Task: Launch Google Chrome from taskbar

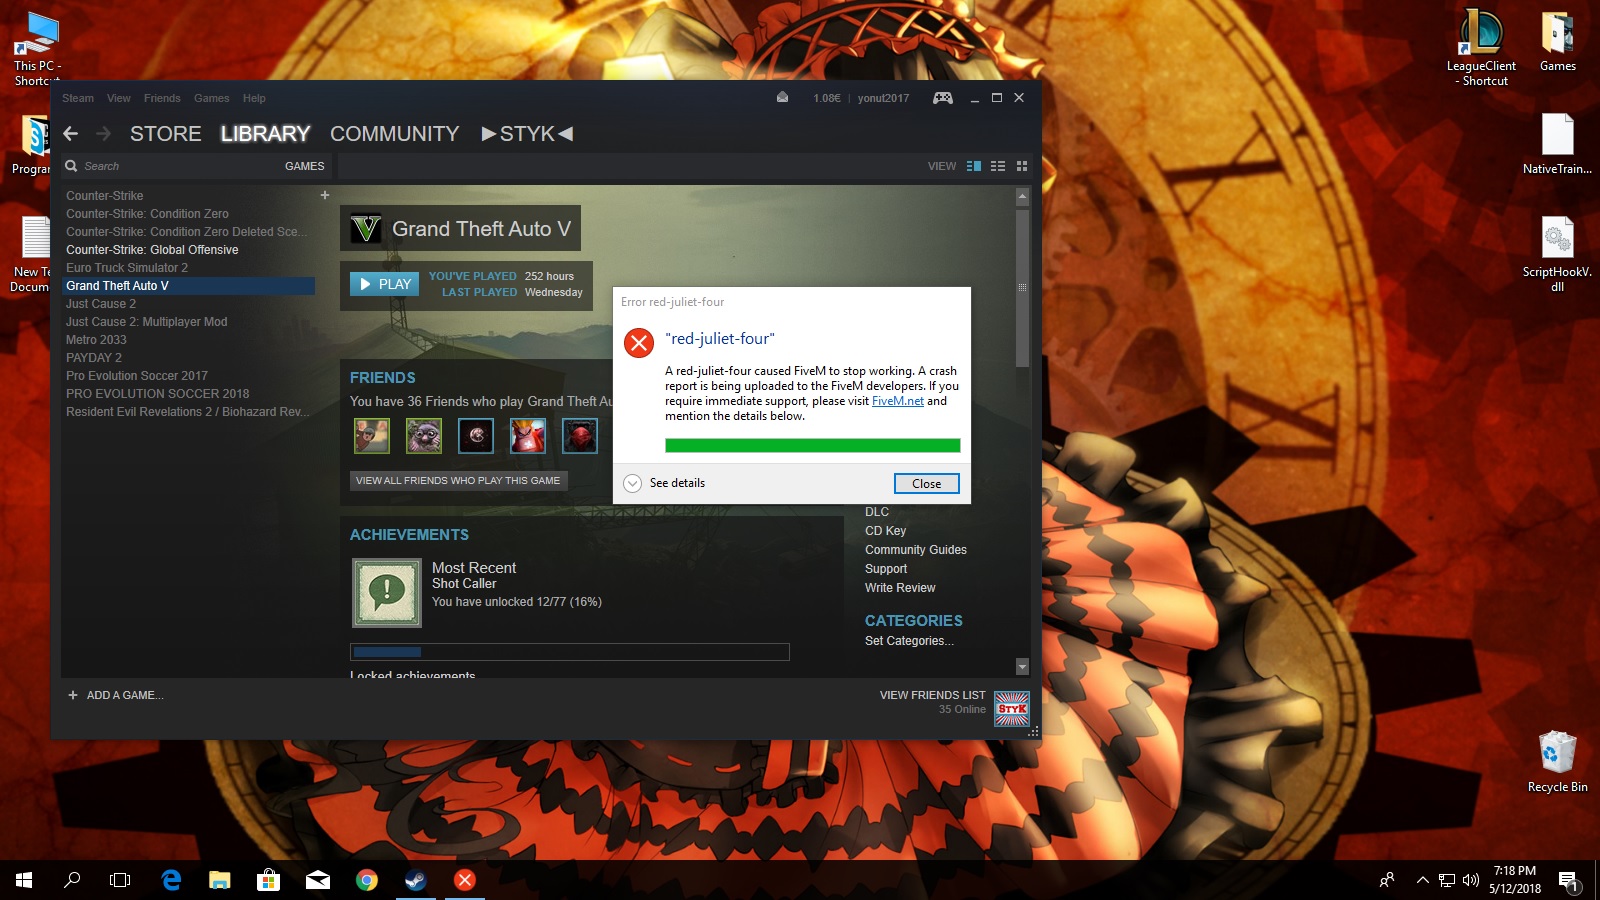Action: point(367,880)
